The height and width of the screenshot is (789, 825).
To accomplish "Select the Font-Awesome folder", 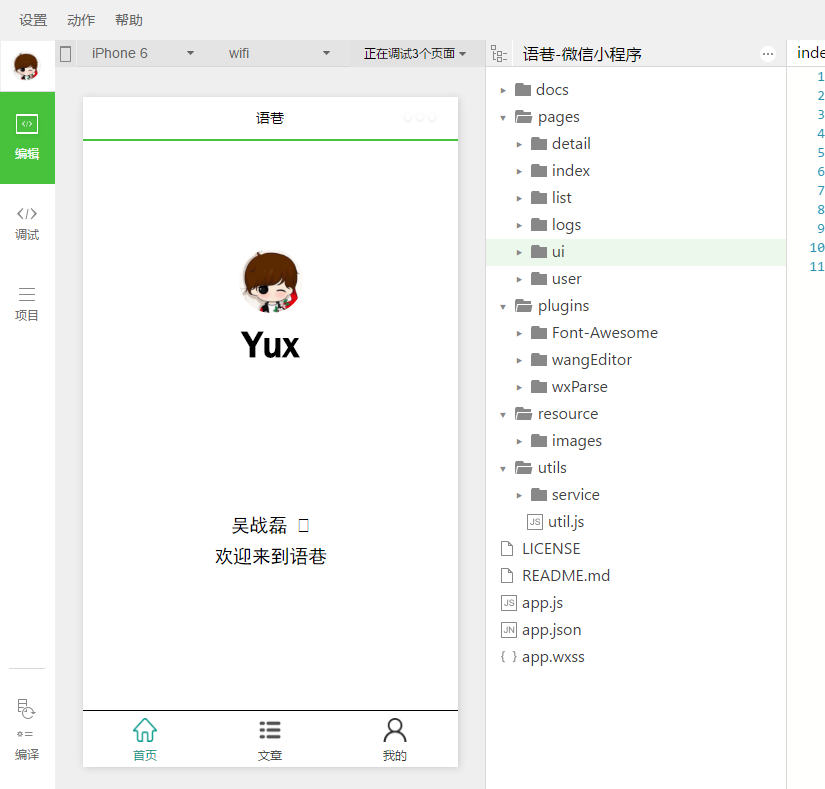I will point(636,333).
